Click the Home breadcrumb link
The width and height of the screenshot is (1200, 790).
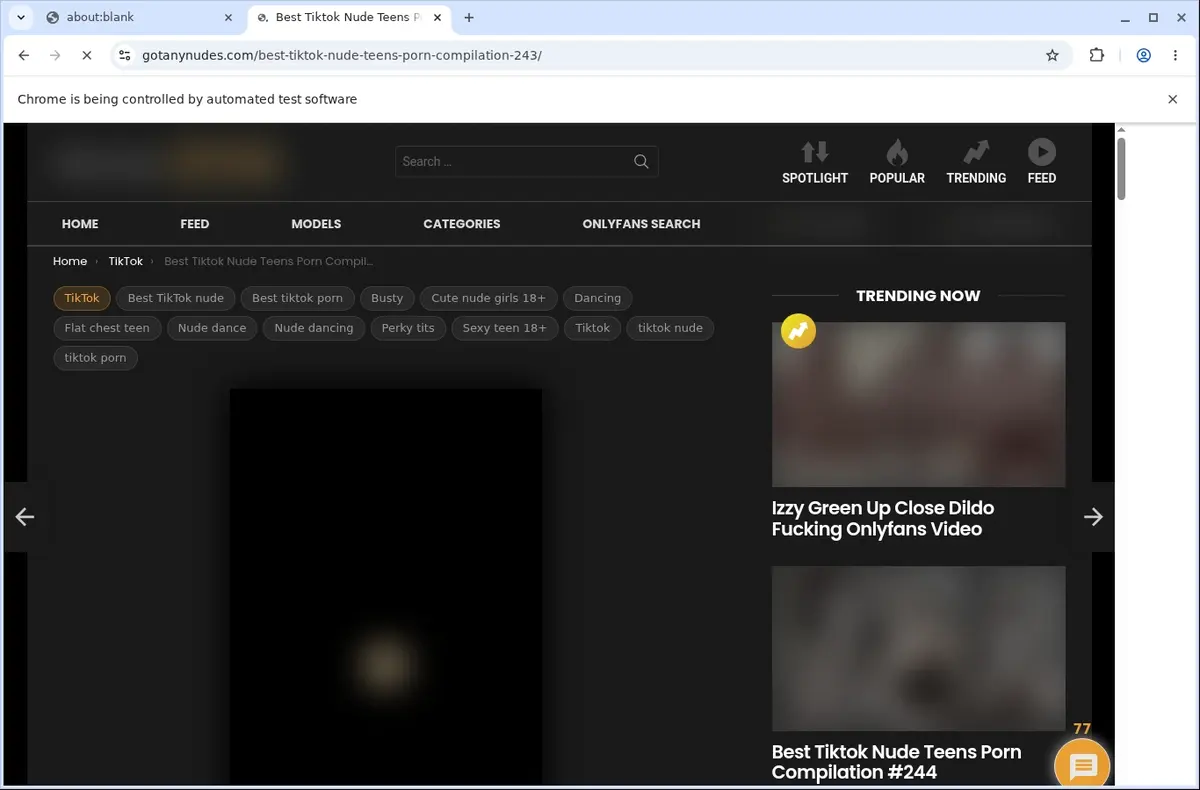pos(70,261)
